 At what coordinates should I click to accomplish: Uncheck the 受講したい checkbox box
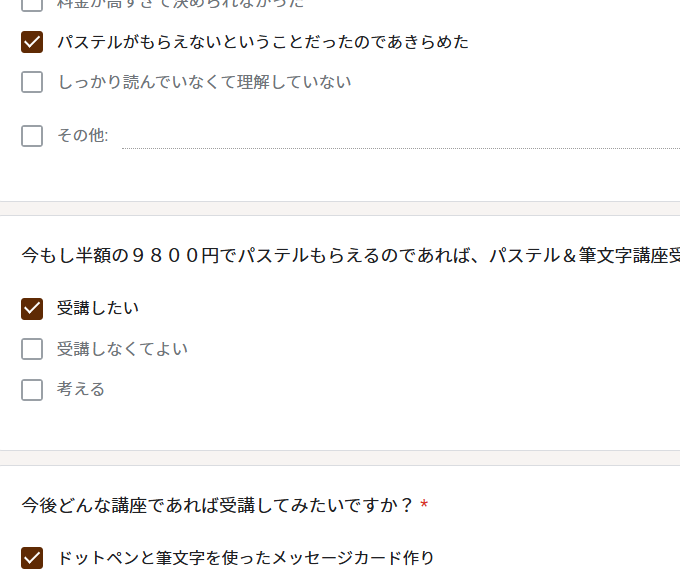pos(32,309)
